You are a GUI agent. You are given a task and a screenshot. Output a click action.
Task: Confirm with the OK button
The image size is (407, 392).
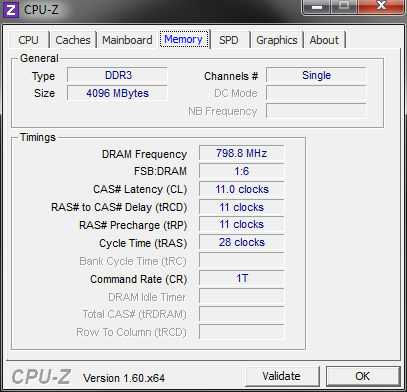pos(363,376)
